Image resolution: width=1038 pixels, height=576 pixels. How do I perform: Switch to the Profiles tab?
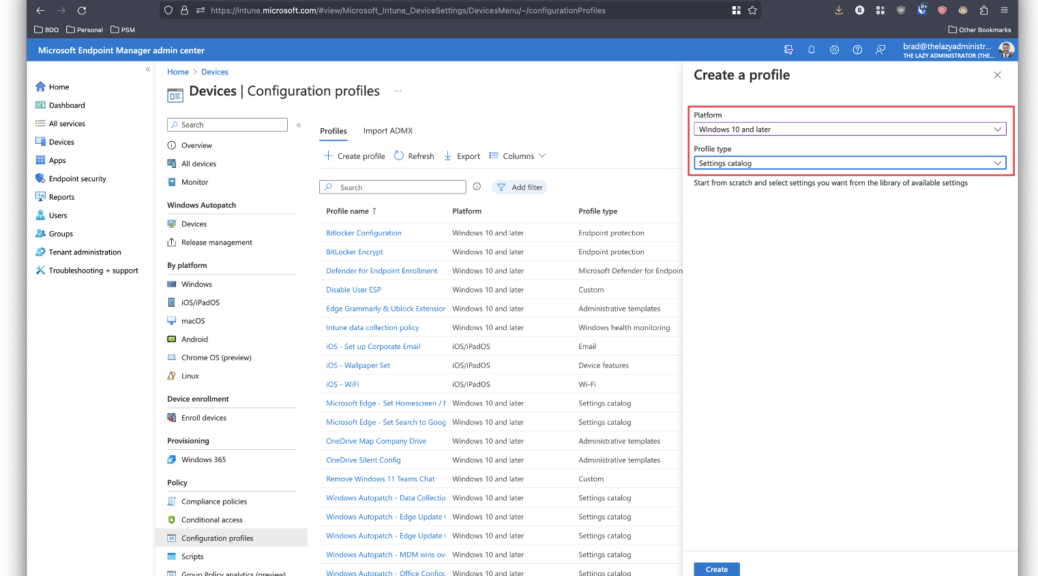pyautogui.click(x=333, y=131)
